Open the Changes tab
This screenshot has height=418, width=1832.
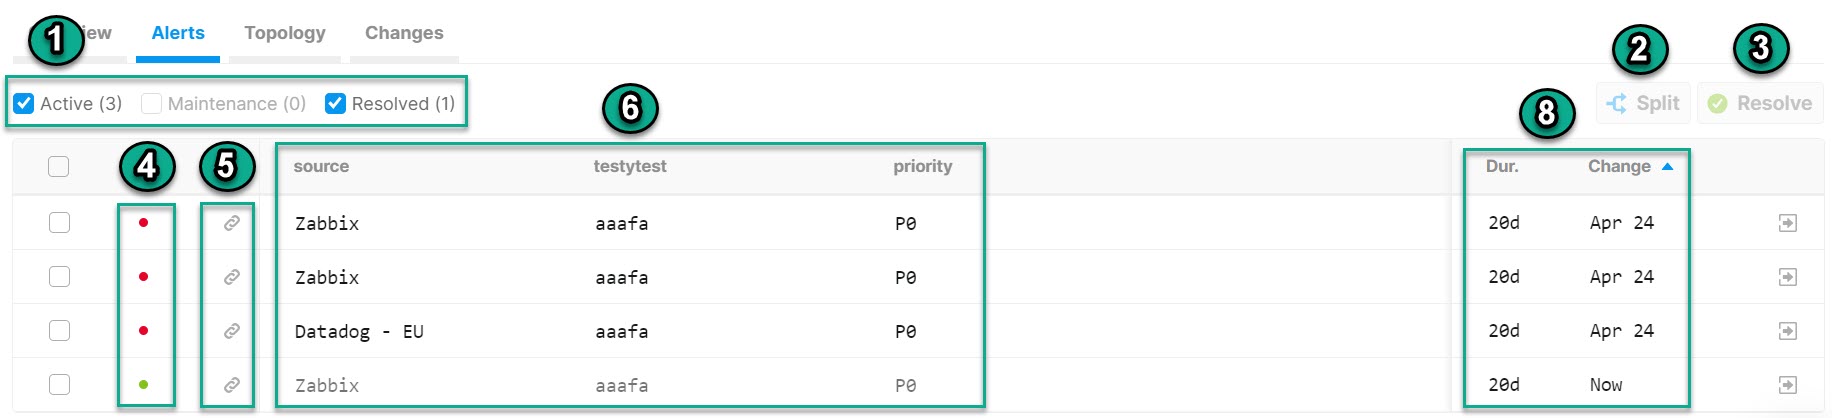(404, 33)
